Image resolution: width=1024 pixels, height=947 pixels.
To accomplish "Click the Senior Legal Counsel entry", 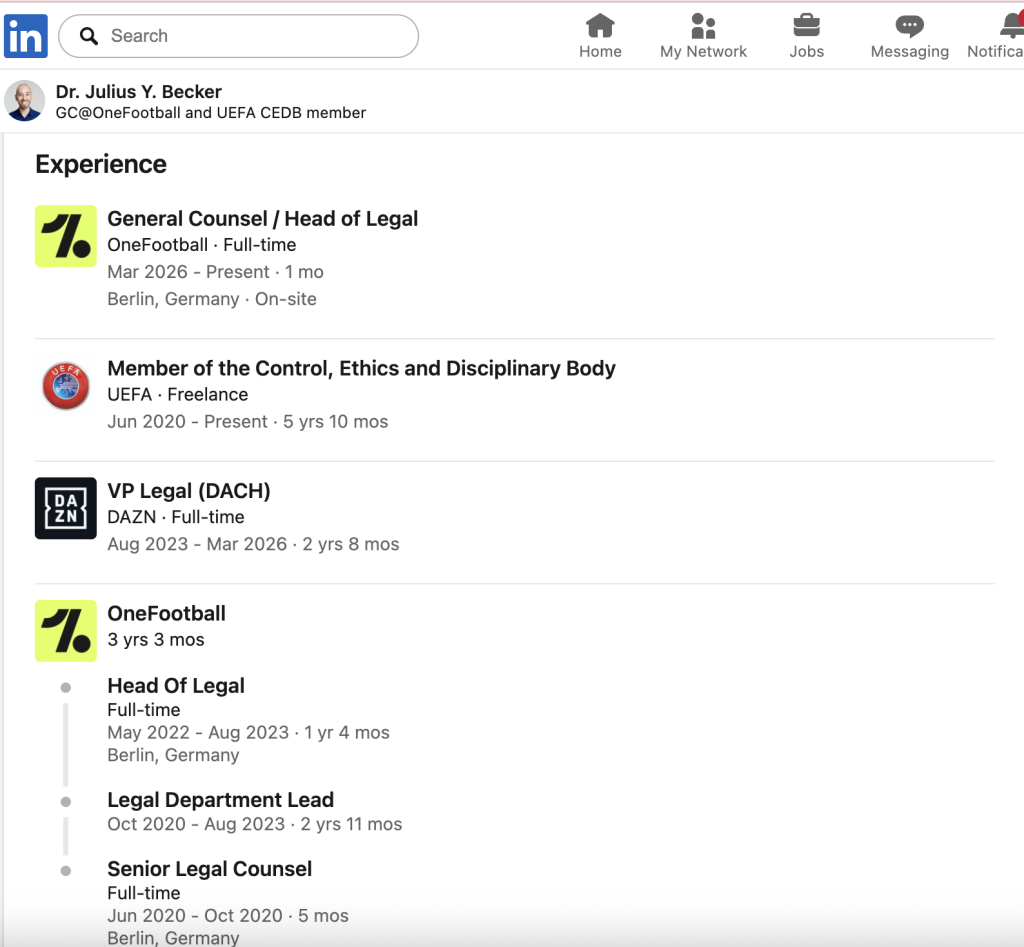I will click(x=210, y=869).
